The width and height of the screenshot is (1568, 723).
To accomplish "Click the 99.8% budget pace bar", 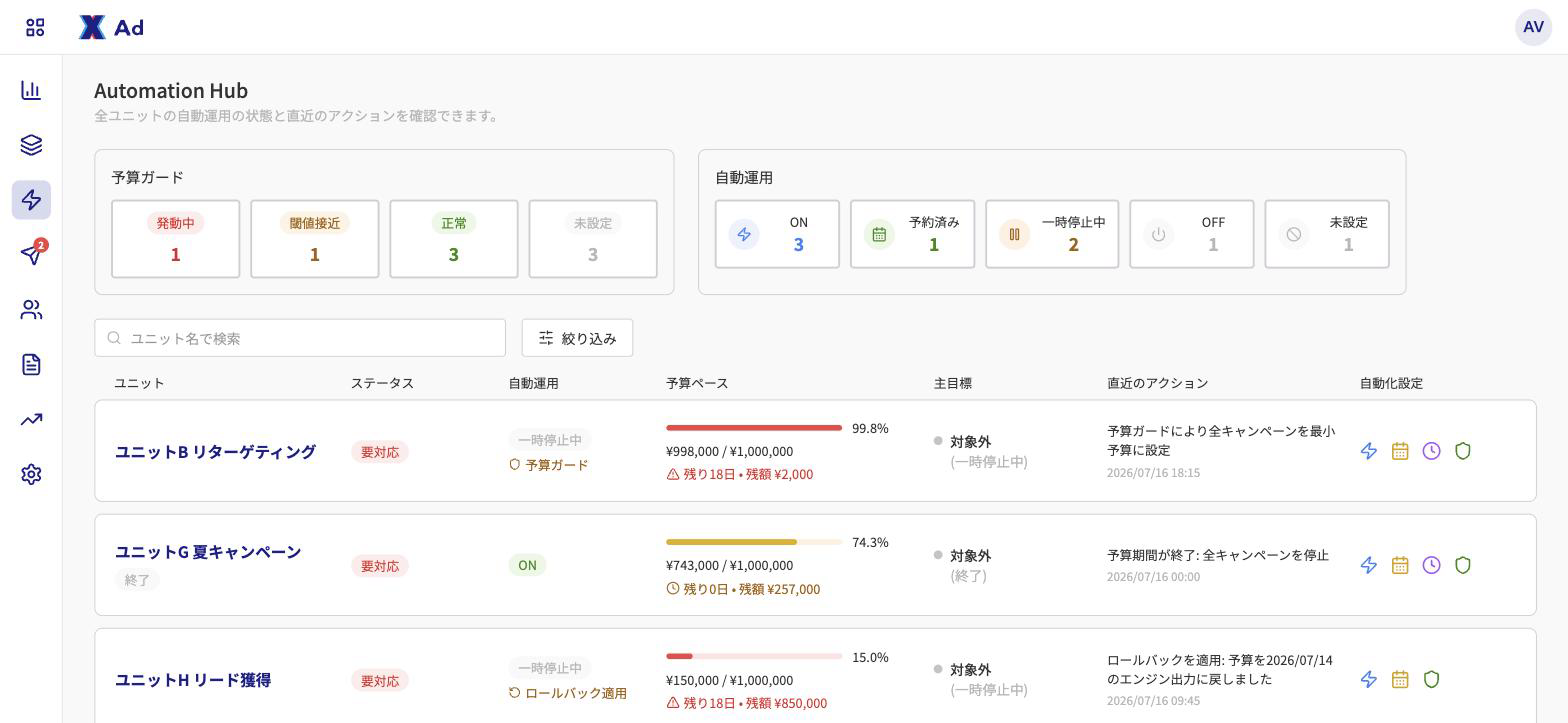I will coord(754,428).
